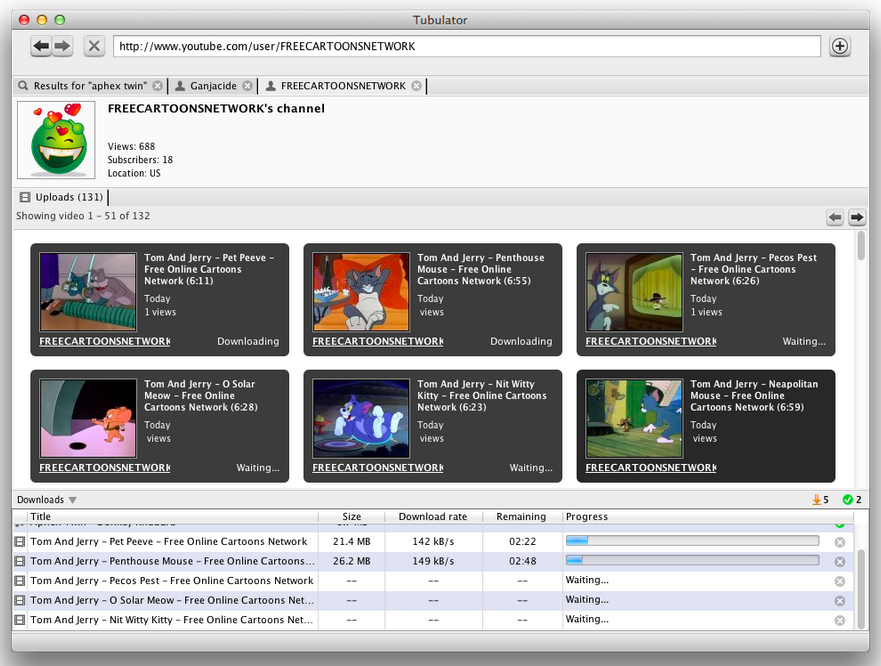
Task: Open the Uploads (131) tab
Action: pyautogui.click(x=62, y=197)
